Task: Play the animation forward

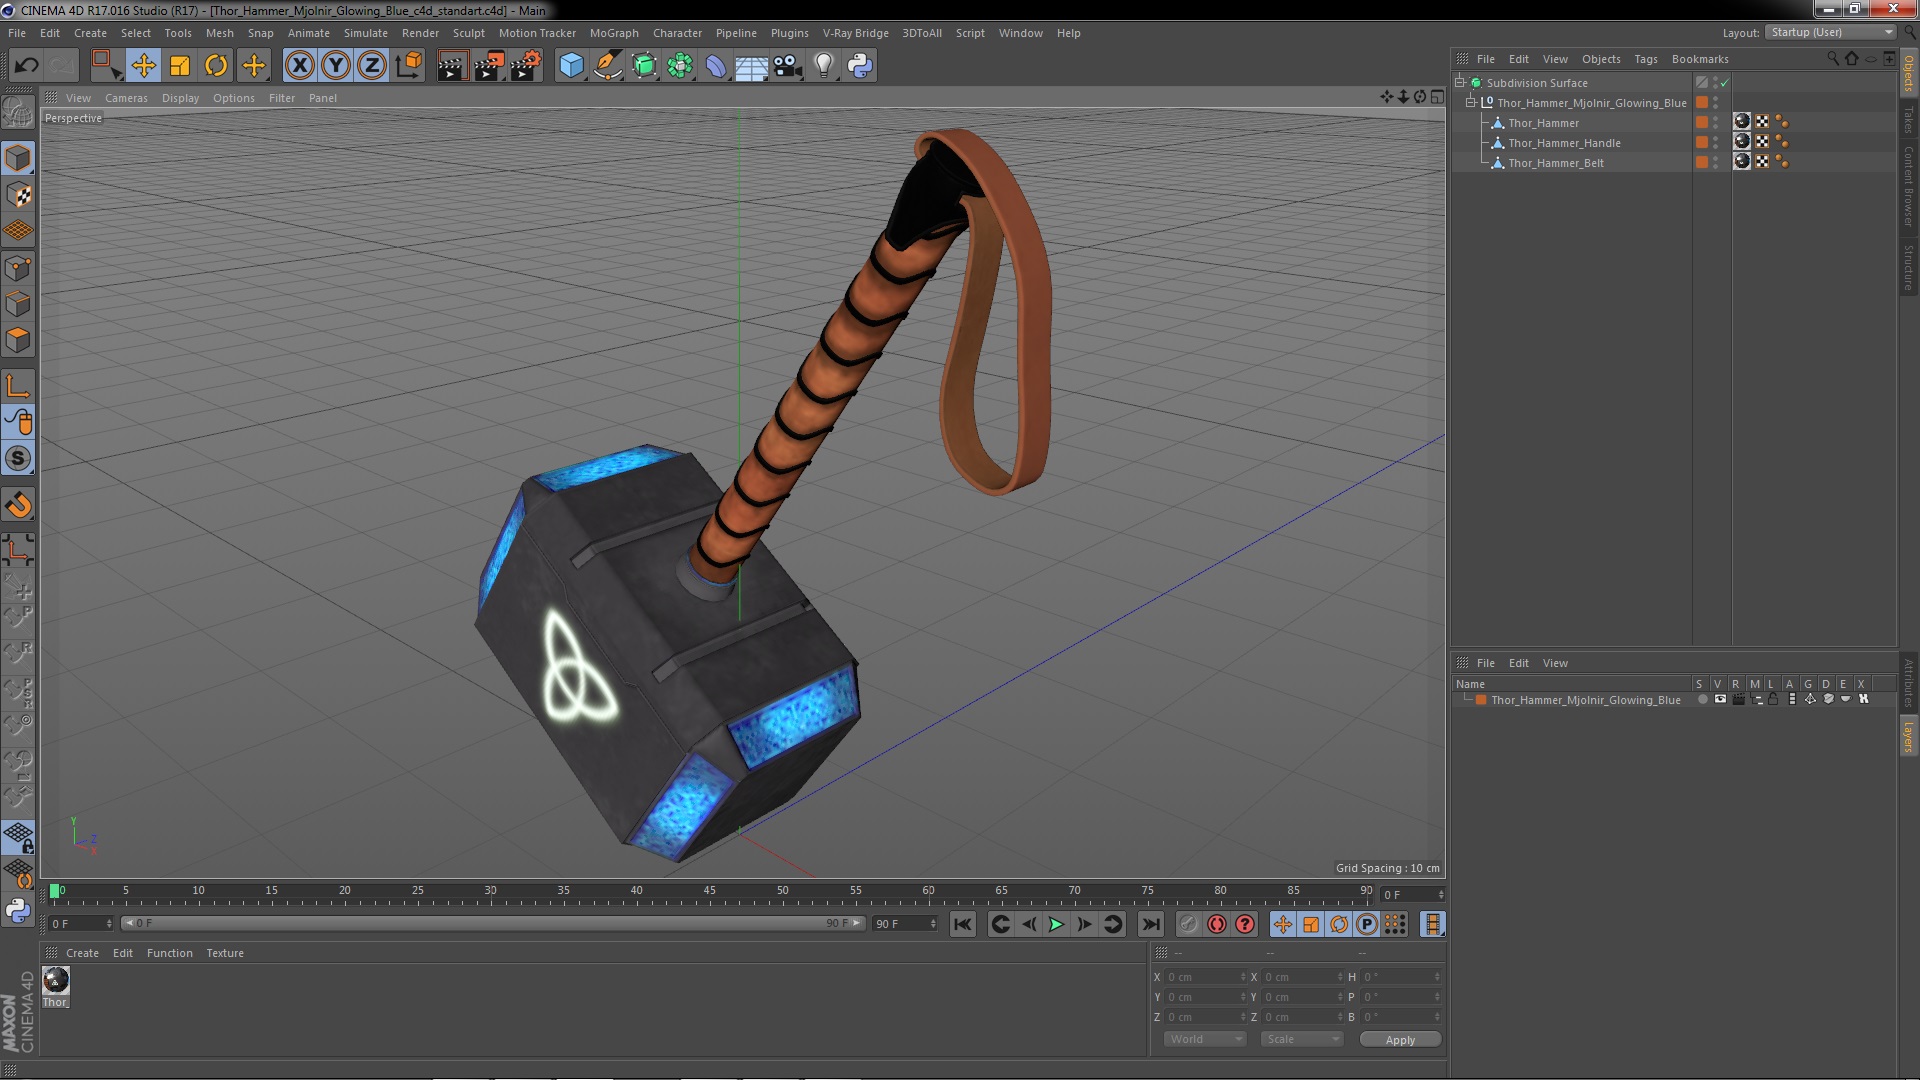Action: tap(1056, 925)
